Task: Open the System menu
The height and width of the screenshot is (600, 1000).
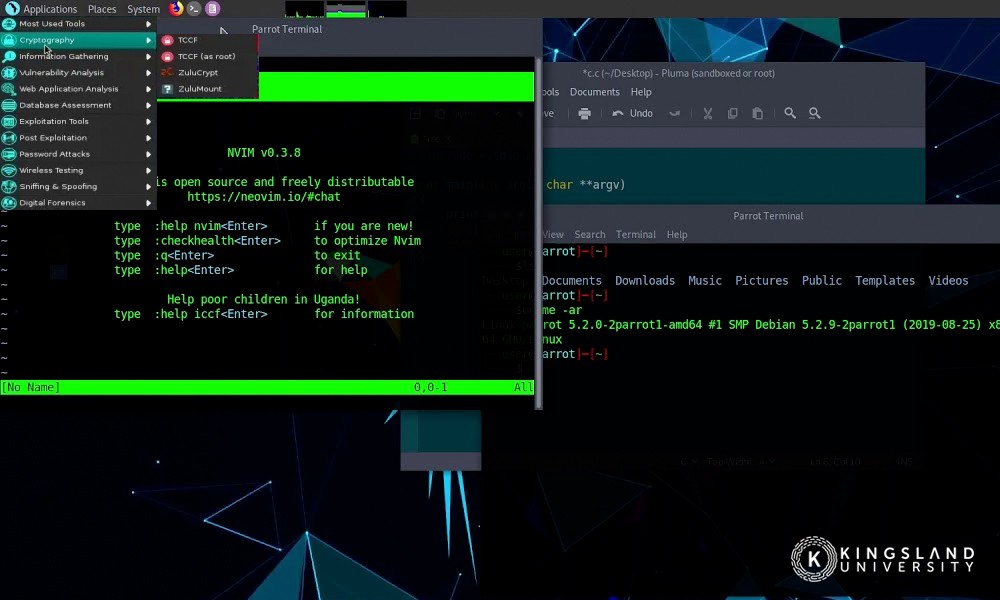Action: (x=143, y=9)
